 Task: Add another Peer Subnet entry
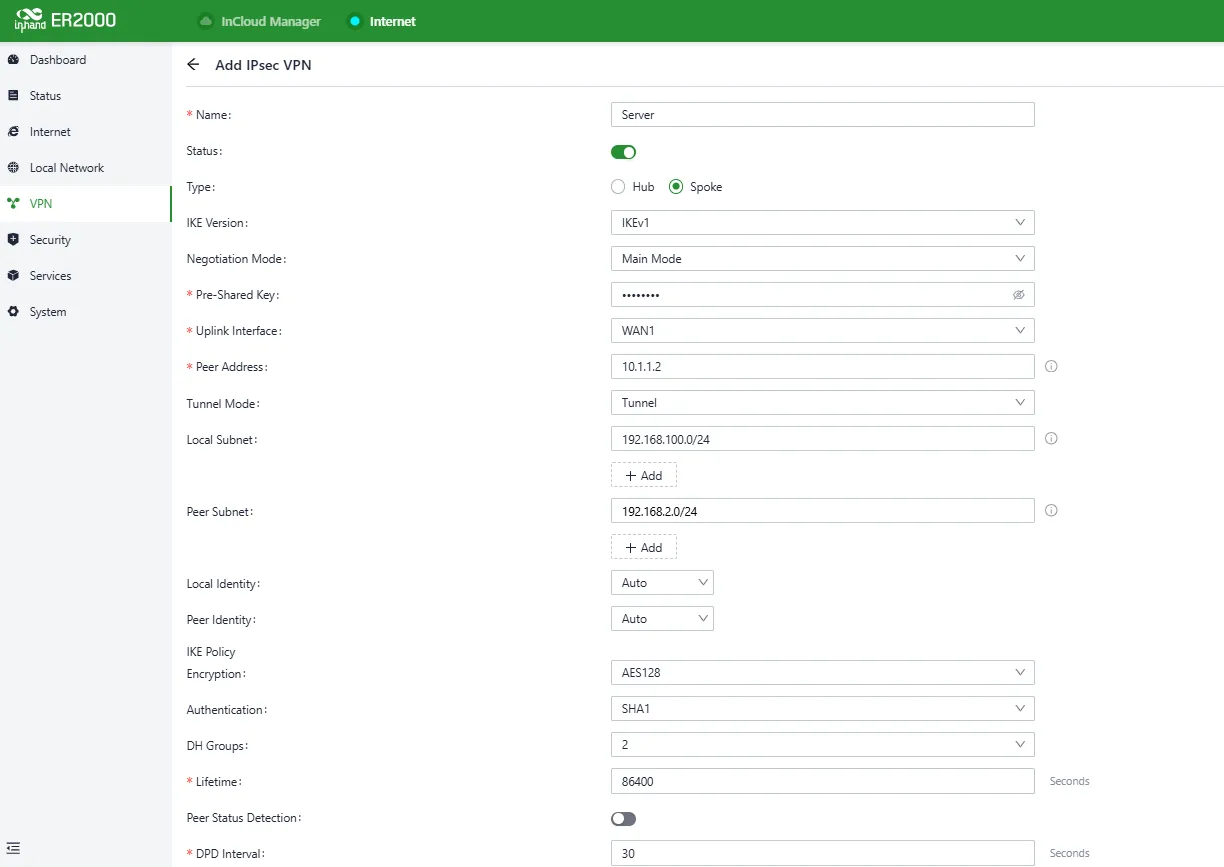(x=644, y=547)
